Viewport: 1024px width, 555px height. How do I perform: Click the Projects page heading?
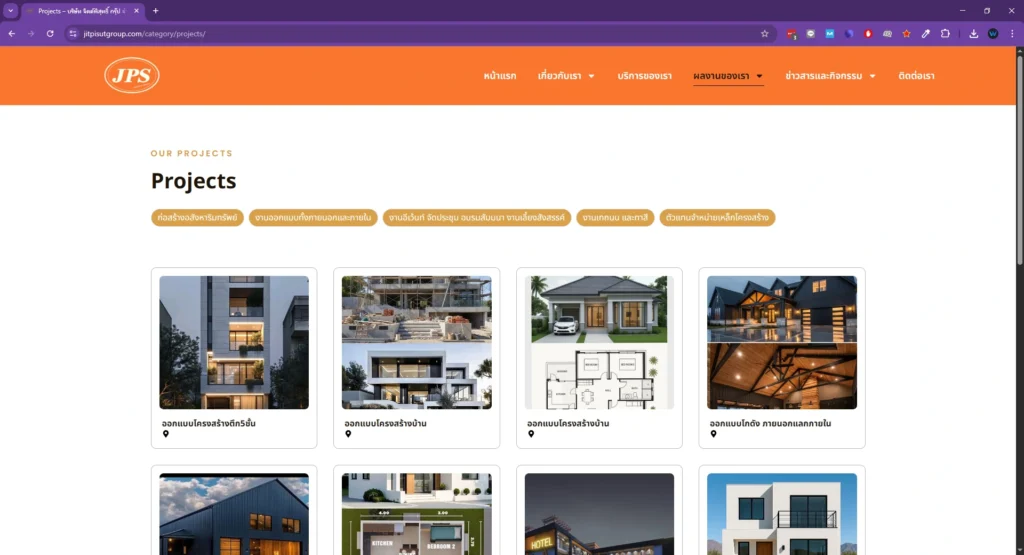click(x=193, y=181)
